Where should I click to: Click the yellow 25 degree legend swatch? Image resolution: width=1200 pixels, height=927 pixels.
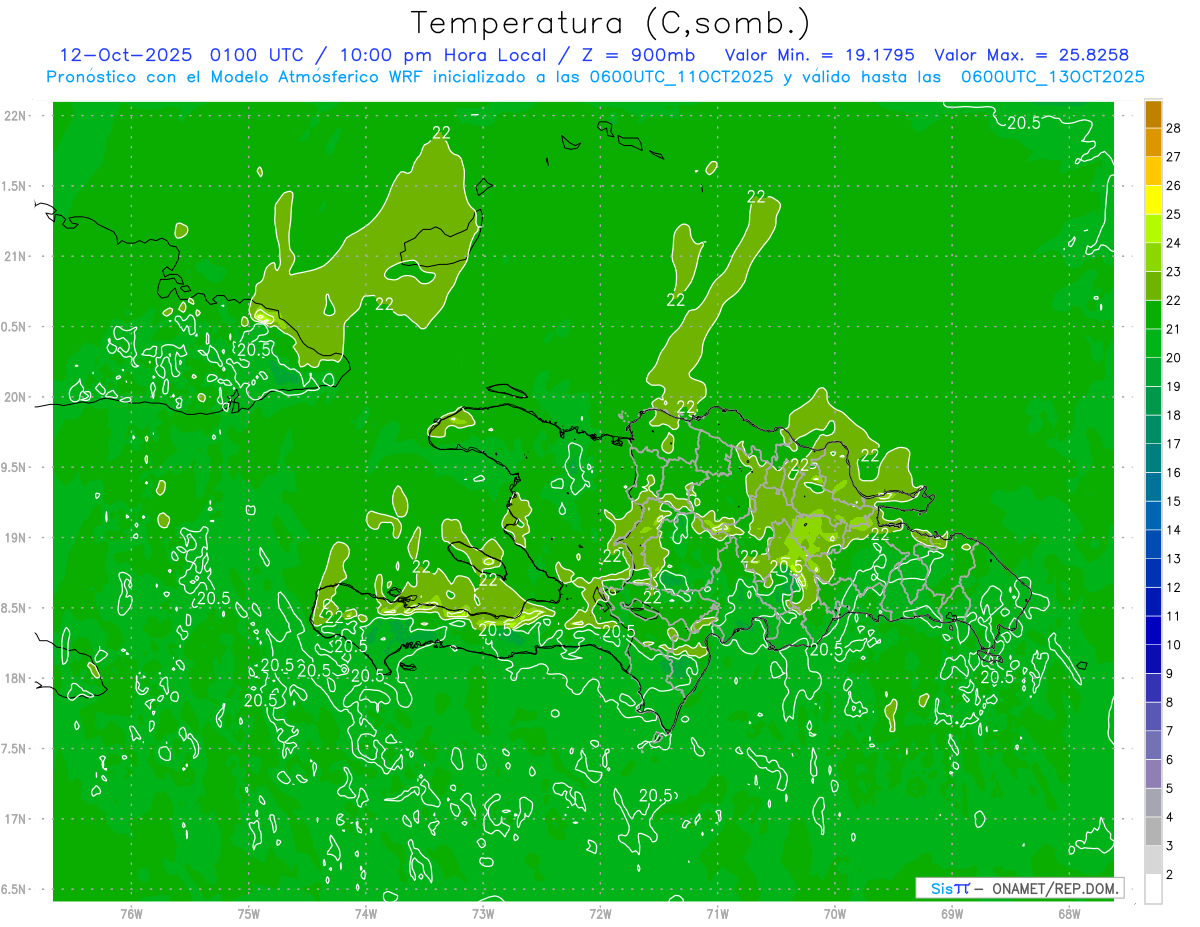tap(1153, 200)
